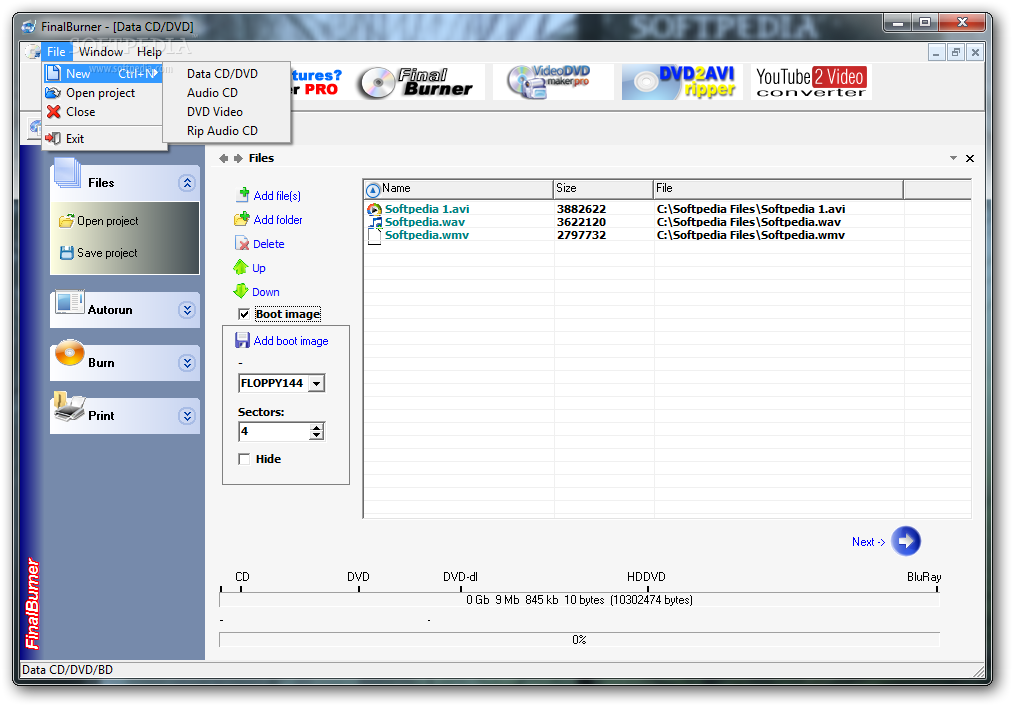The height and width of the screenshot is (706, 1013).
Task: Click the blue Next arrow circle
Action: coord(906,541)
